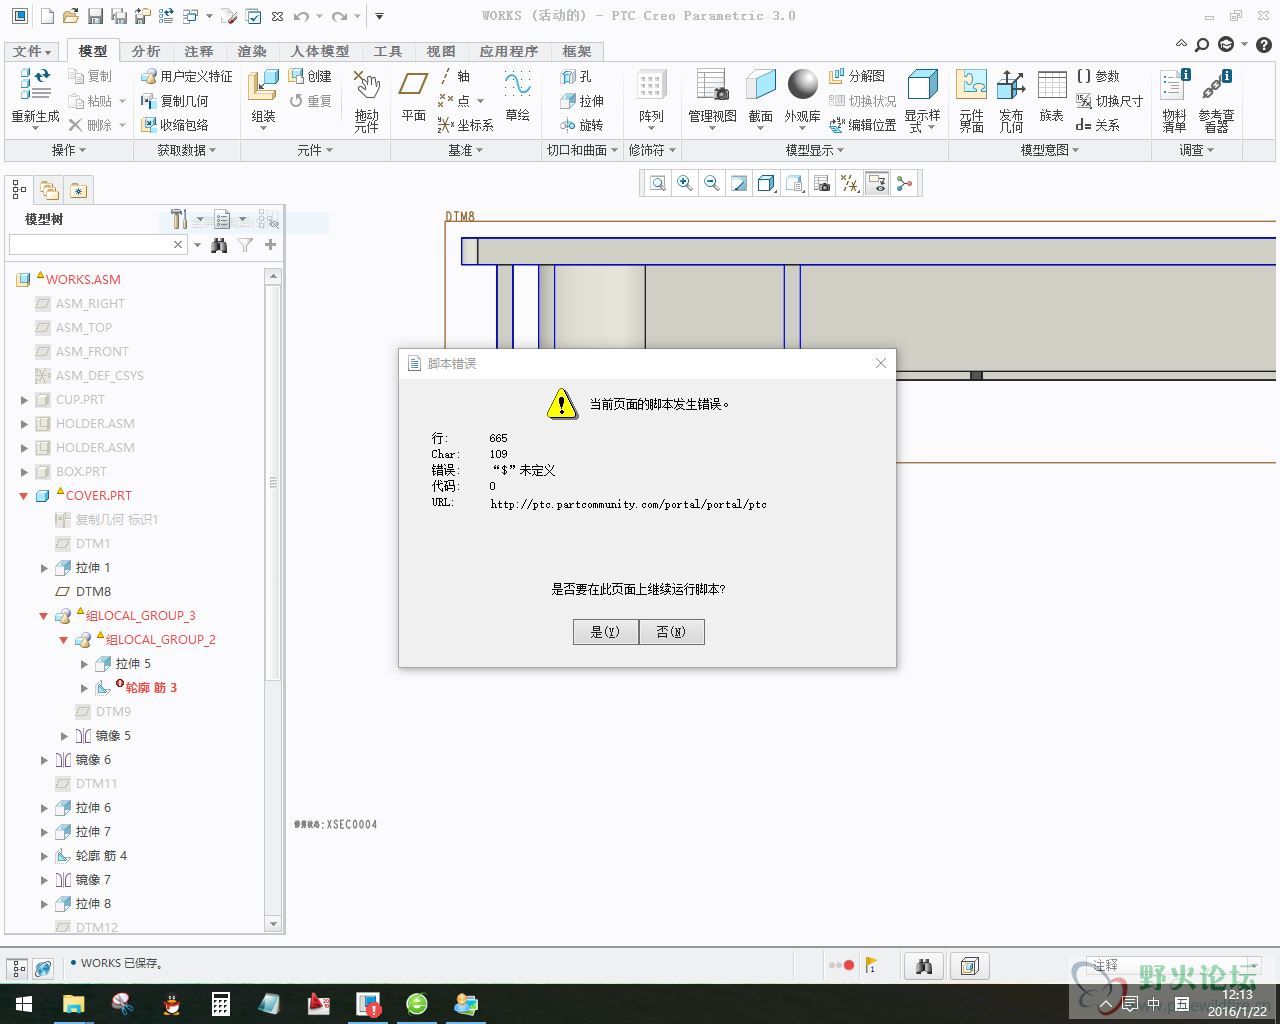
Task: Toggle the Switch Dimensions (切换尺寸) option
Action: 1109,101
